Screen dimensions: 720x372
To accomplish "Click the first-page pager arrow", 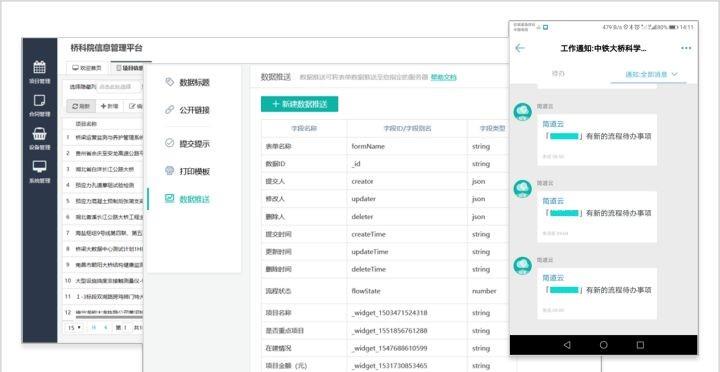I will tap(94, 328).
